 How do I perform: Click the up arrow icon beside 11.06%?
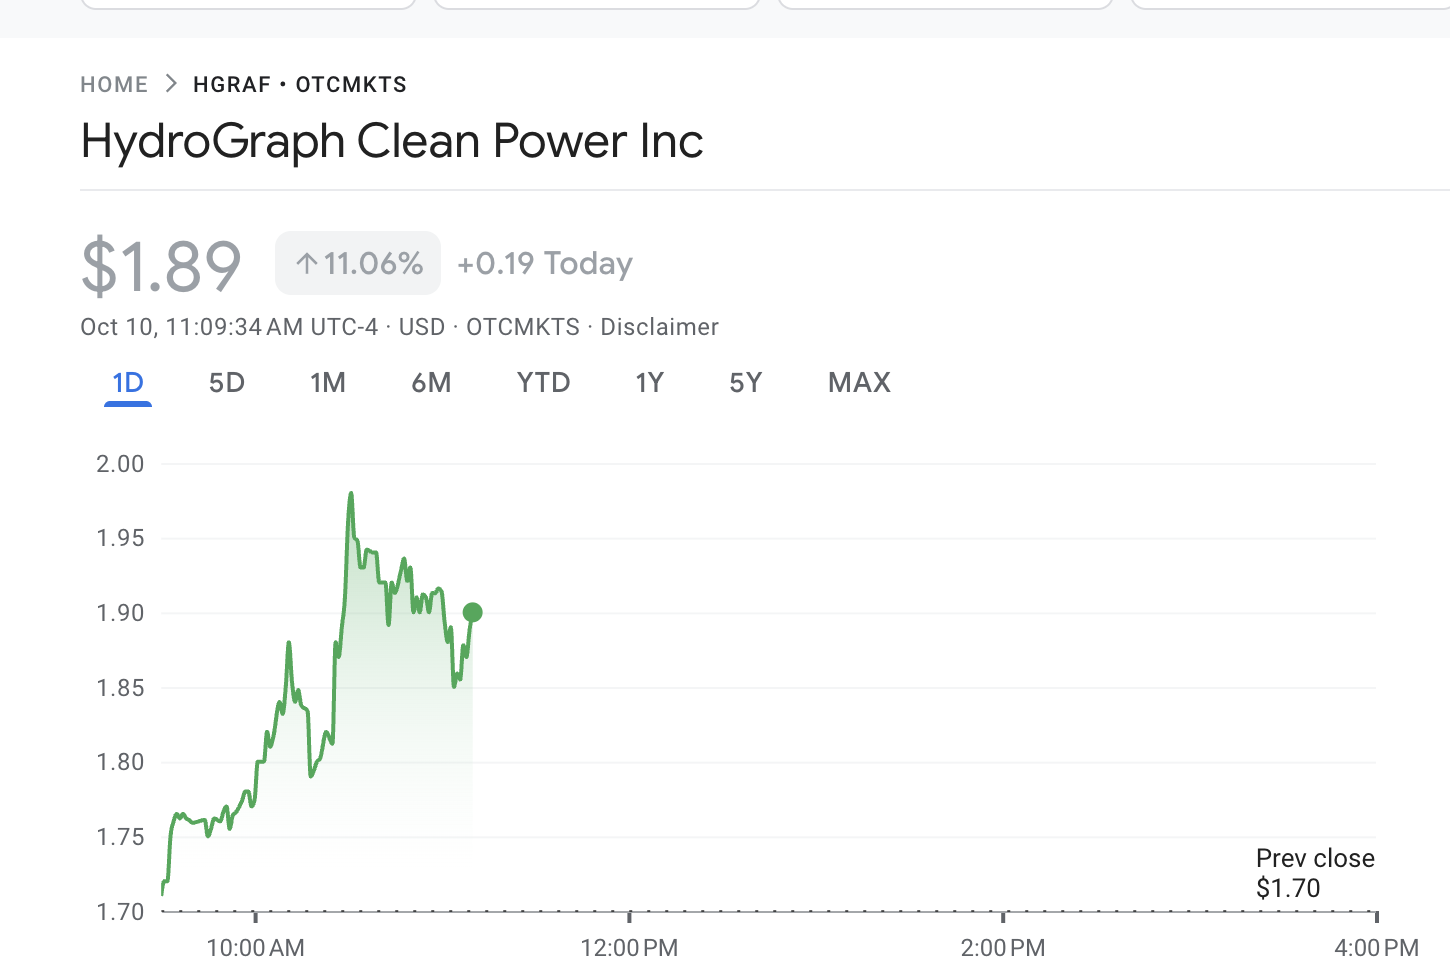[307, 264]
